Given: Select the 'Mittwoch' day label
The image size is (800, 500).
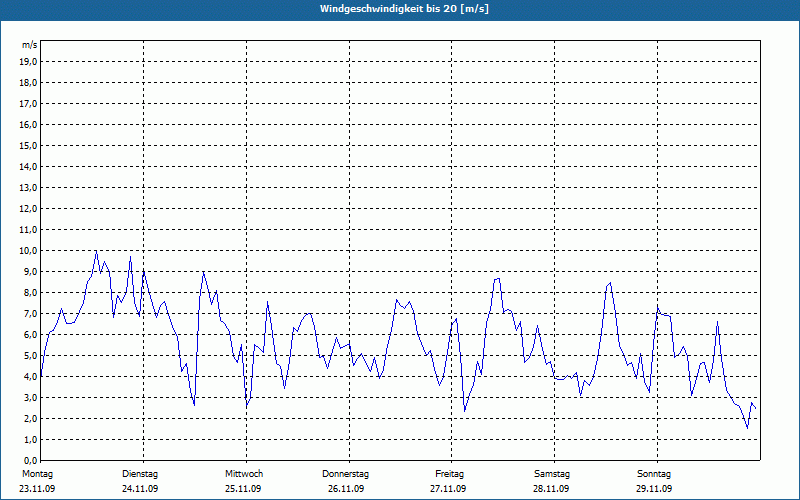Looking at the screenshot, I should click(244, 474).
